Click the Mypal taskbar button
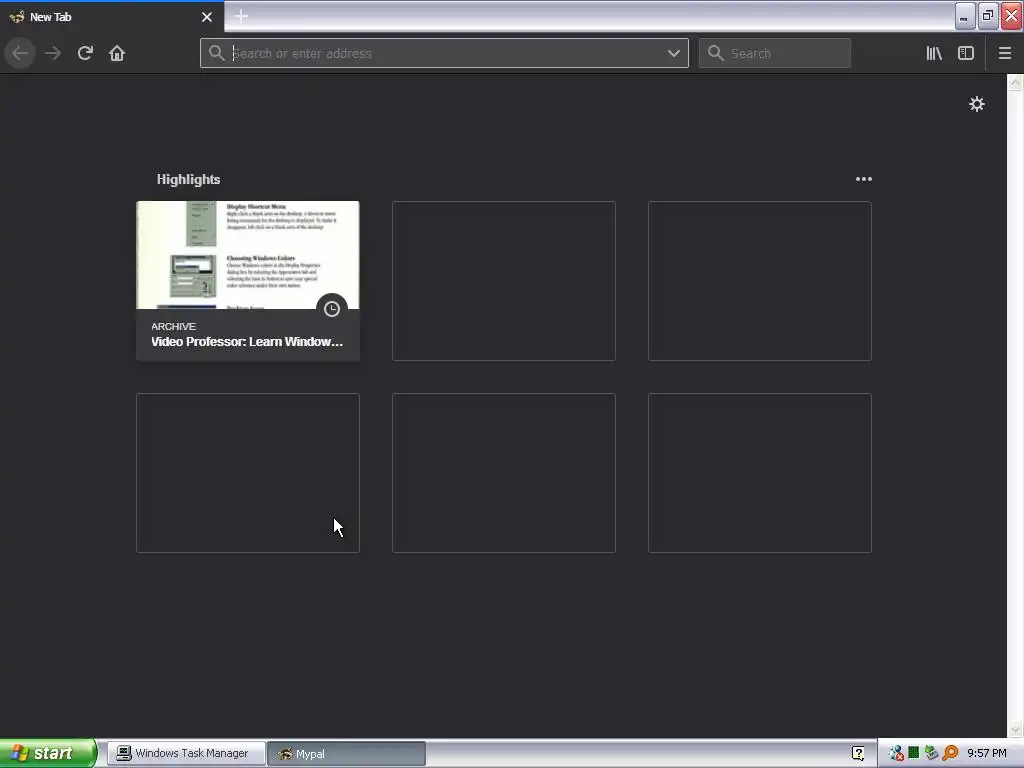Viewport: 1024px width, 768px height. 346,754
